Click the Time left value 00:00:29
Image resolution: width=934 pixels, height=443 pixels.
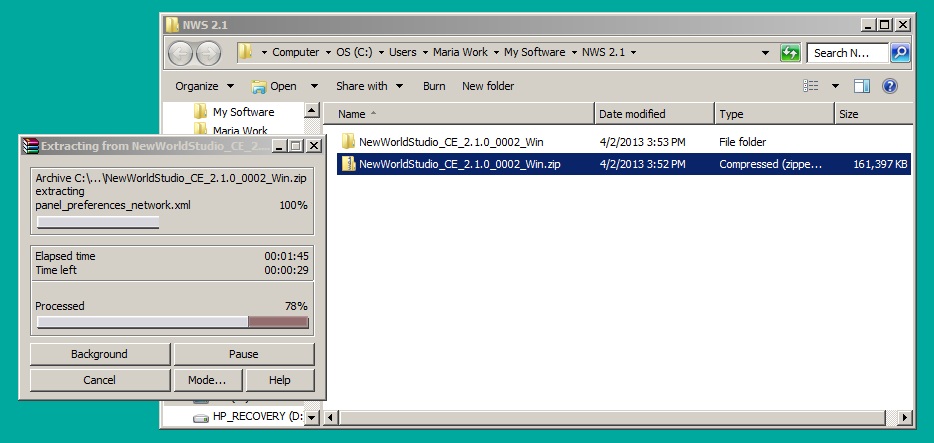click(286, 270)
